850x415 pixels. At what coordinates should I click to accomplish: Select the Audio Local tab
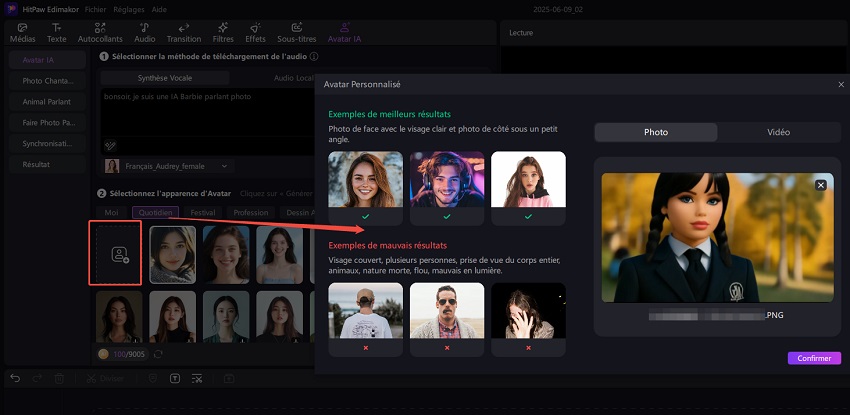point(293,78)
